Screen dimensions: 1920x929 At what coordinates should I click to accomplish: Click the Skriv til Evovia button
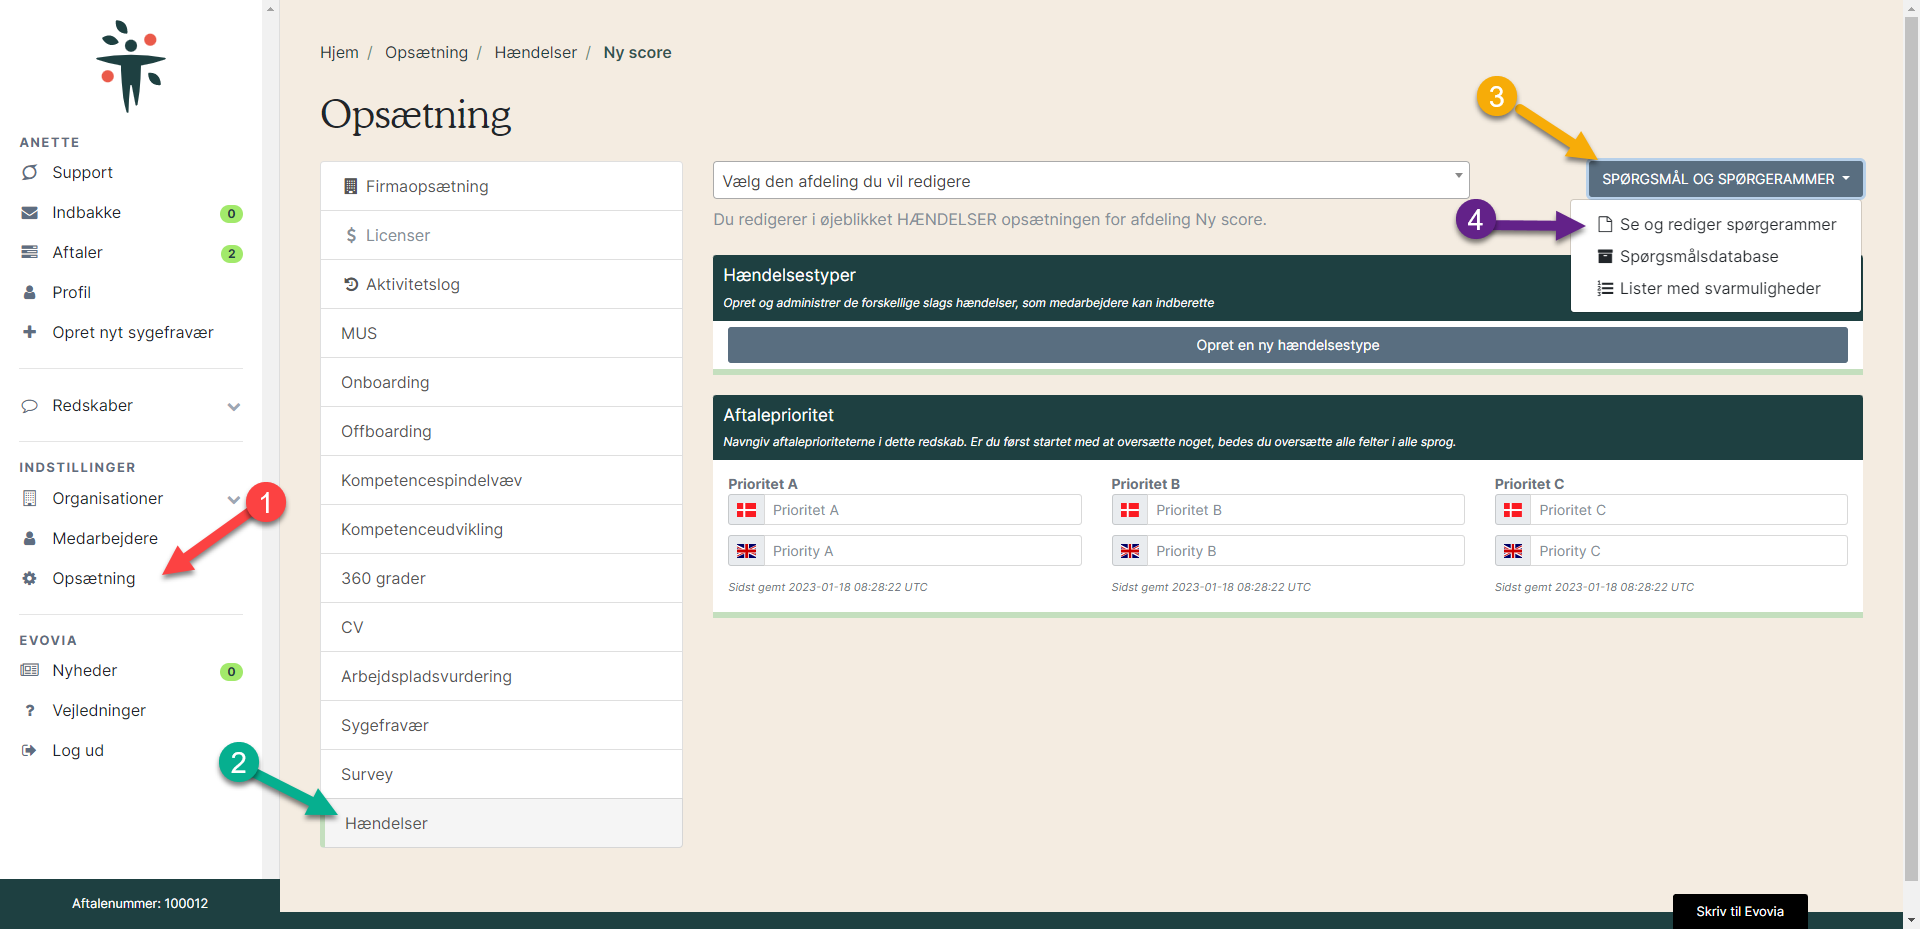click(1740, 911)
